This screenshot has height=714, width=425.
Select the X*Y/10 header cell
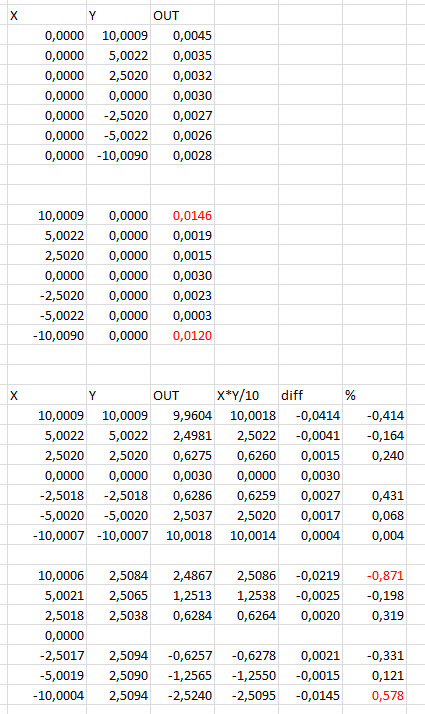tap(246, 395)
